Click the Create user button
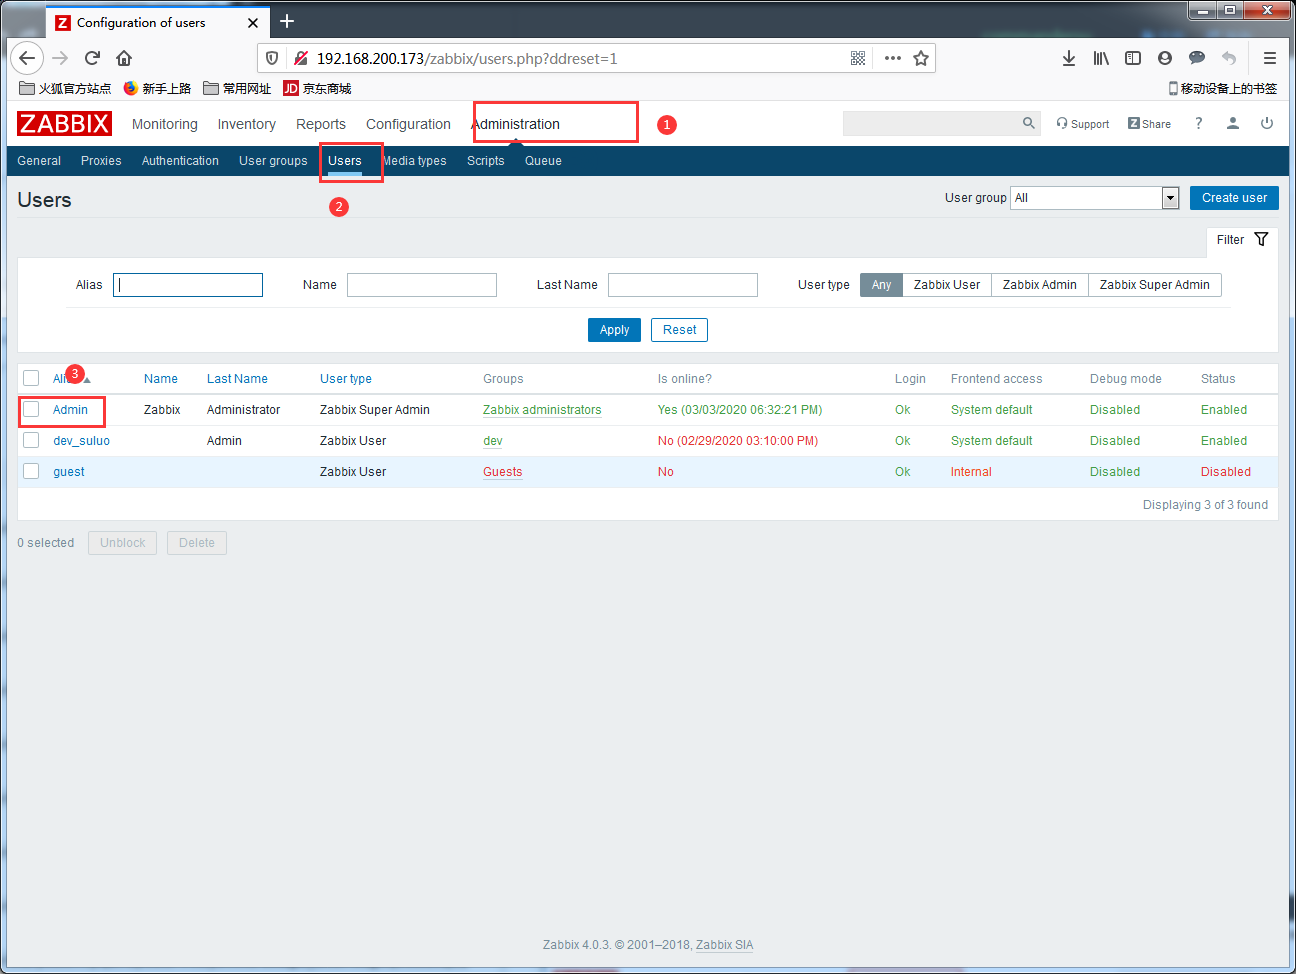This screenshot has width=1296, height=974. [1234, 198]
